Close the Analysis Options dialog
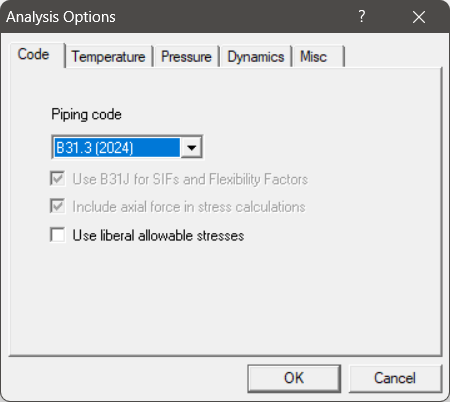The width and height of the screenshot is (450, 402). [x=419, y=17]
